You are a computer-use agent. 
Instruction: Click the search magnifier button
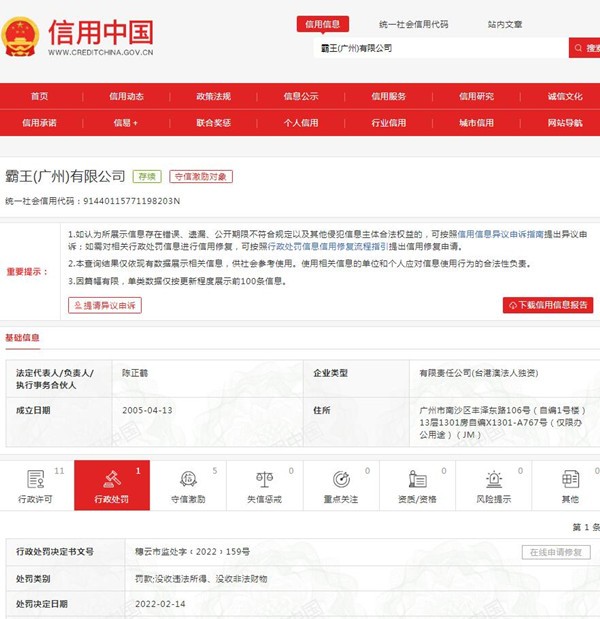[584, 48]
